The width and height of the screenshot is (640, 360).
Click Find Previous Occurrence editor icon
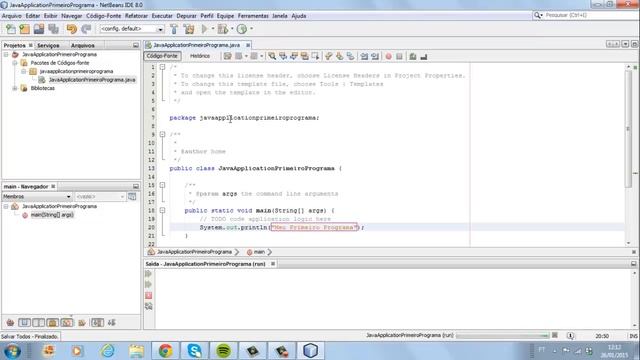(x=283, y=56)
